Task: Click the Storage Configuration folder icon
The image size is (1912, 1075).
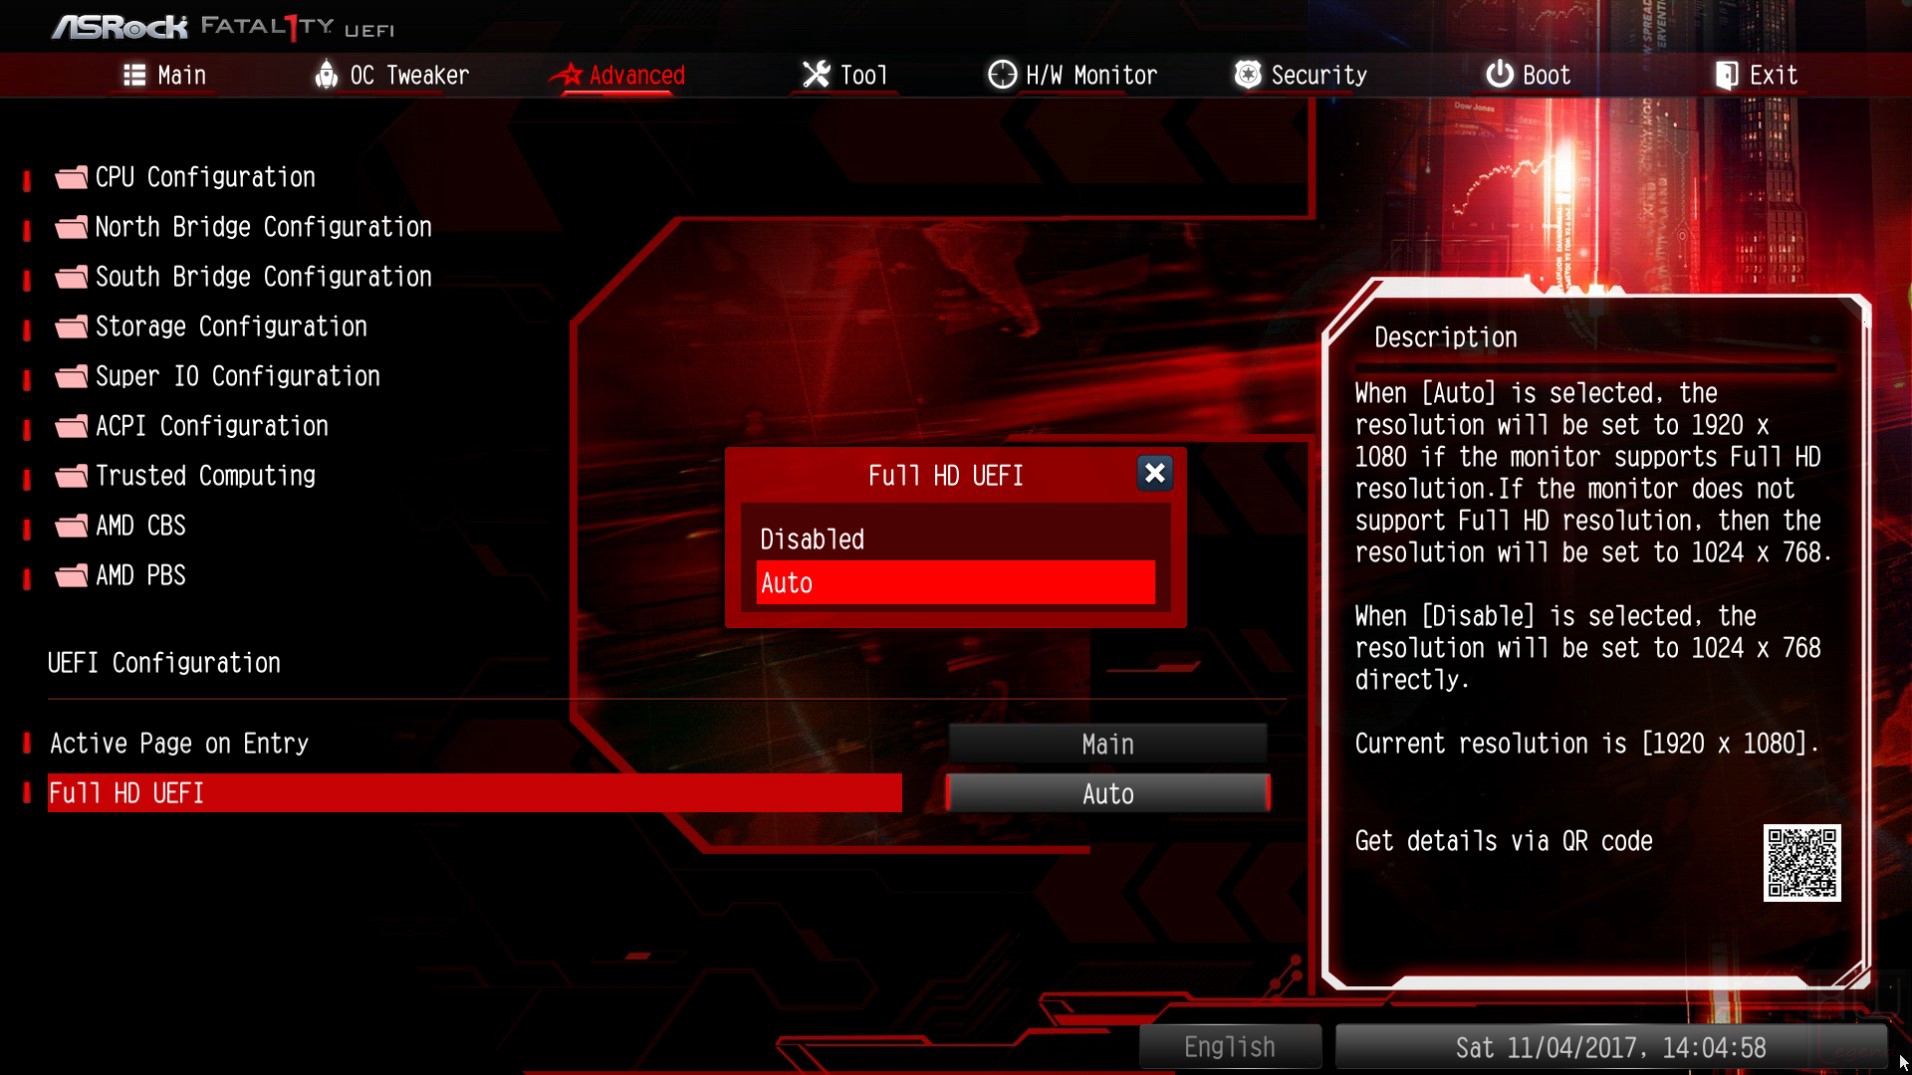Action: [x=71, y=327]
